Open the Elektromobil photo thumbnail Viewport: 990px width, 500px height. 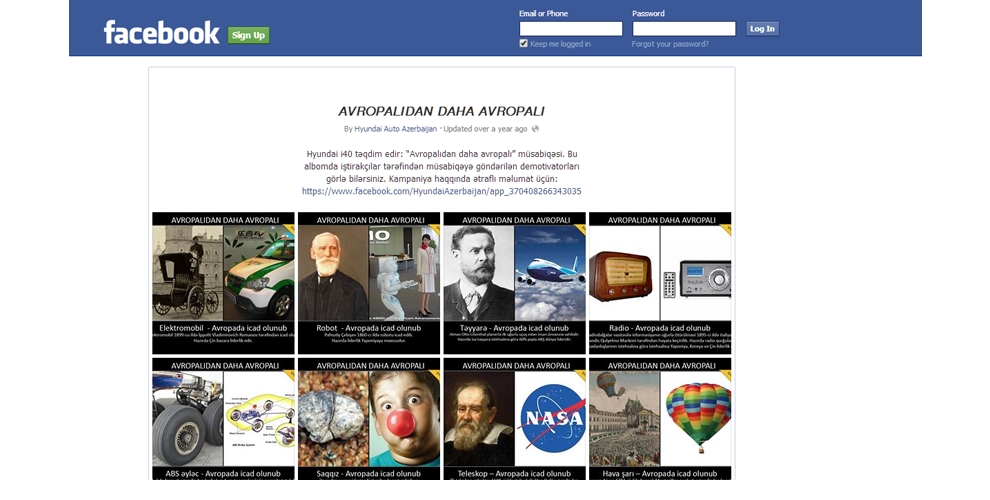(x=224, y=283)
